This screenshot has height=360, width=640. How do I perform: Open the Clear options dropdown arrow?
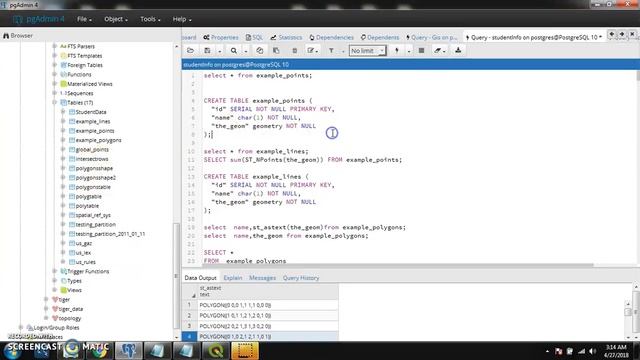pos(444,51)
